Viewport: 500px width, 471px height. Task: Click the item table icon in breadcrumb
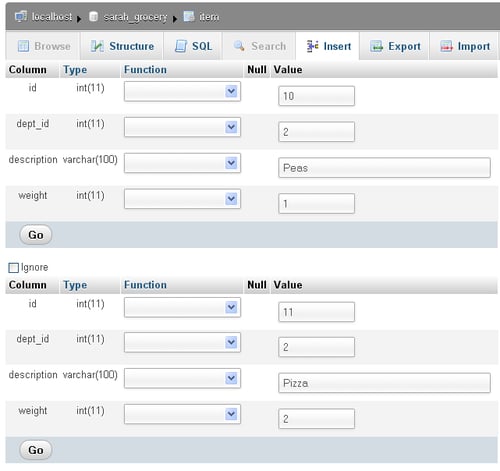(189, 16)
